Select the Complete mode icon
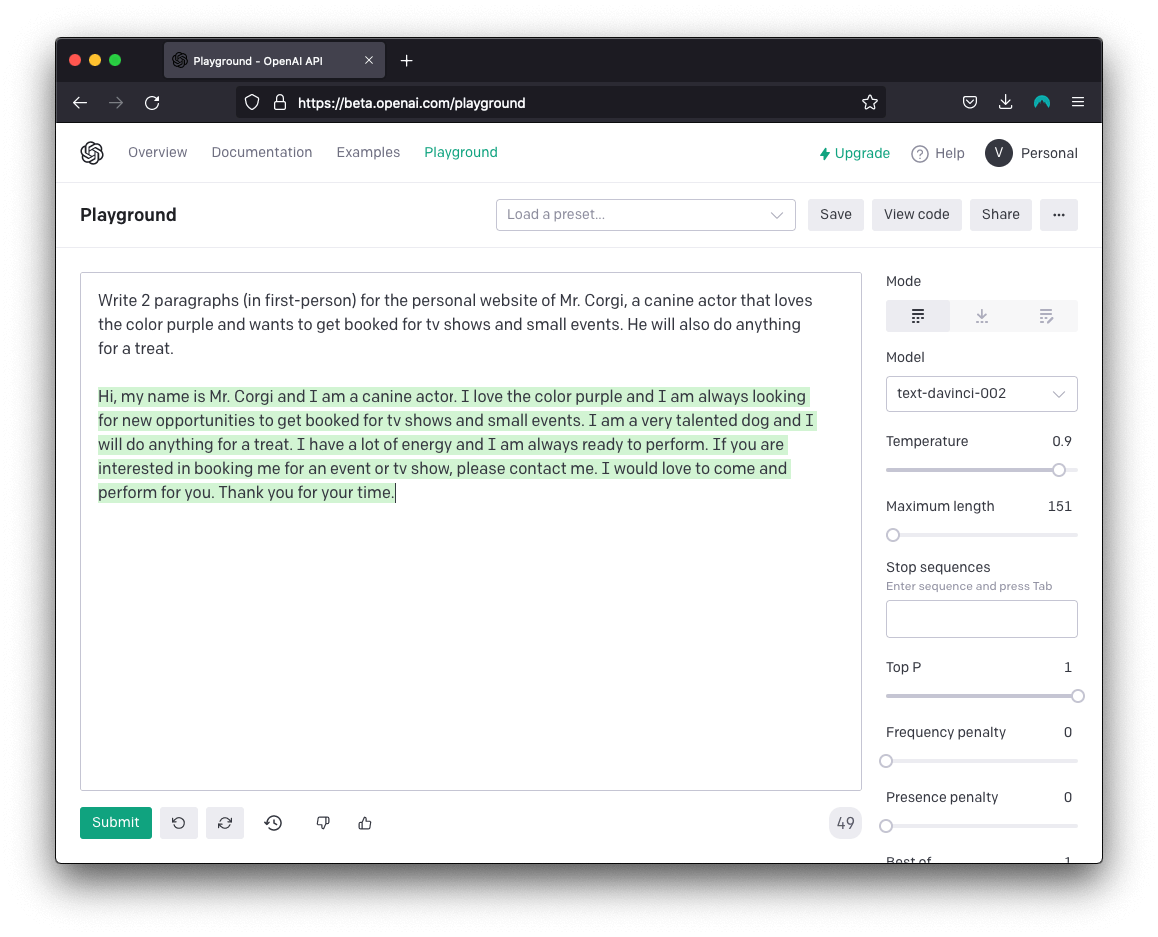This screenshot has height=937, width=1158. click(x=917, y=315)
